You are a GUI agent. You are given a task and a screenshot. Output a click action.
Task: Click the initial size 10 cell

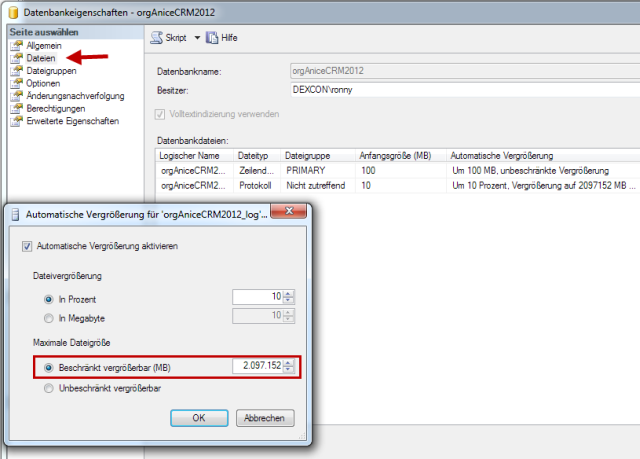pyautogui.click(x=400, y=186)
